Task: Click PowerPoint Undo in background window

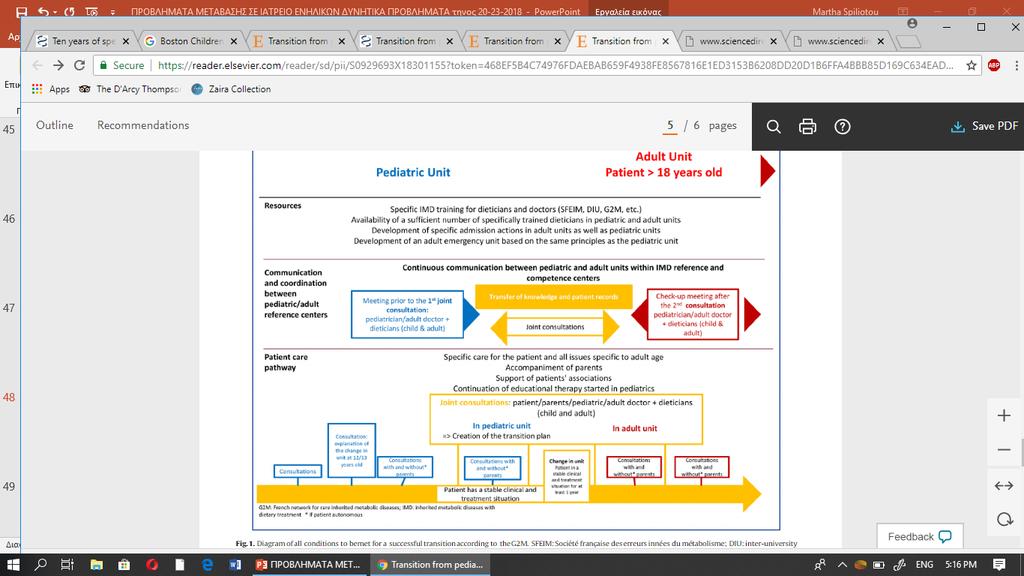Action: point(43,11)
